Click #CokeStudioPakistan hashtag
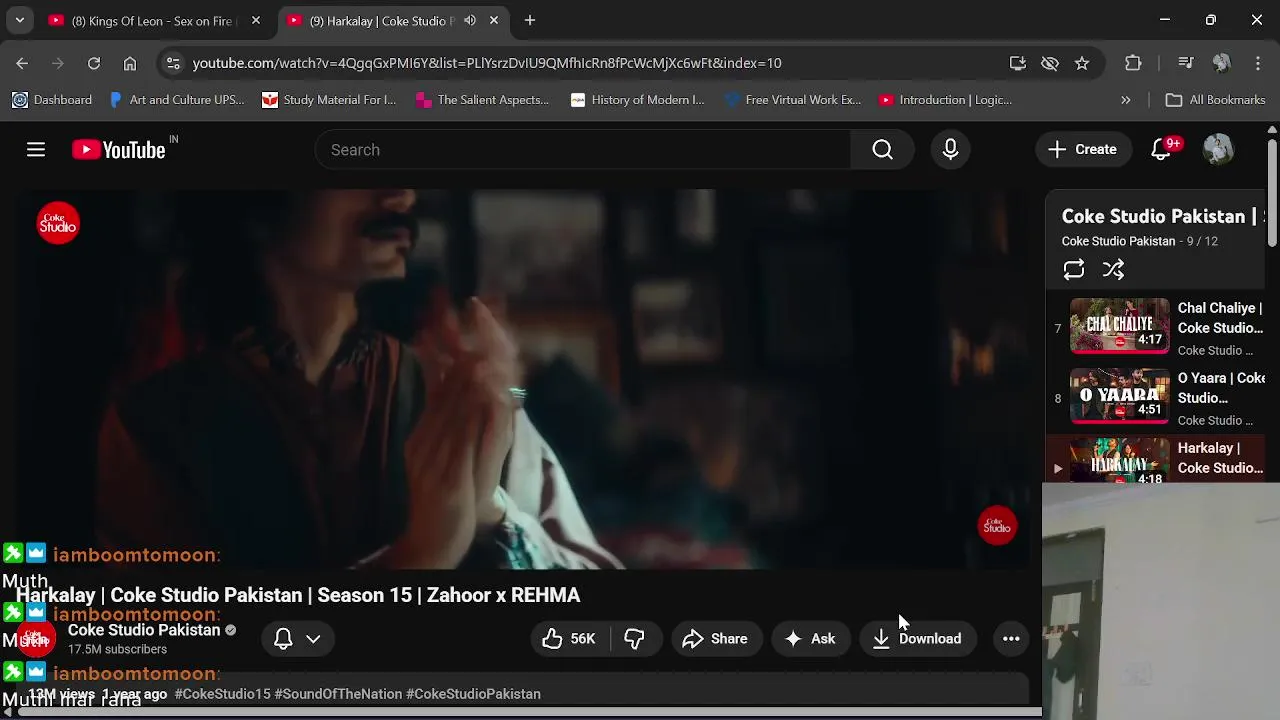 pos(473,694)
